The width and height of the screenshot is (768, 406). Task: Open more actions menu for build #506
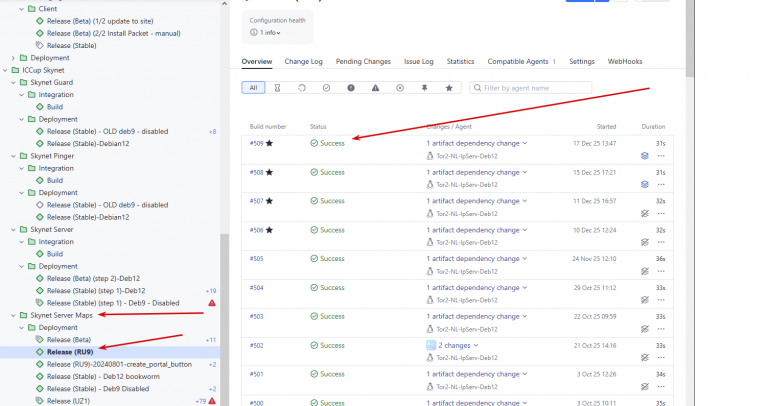661,242
